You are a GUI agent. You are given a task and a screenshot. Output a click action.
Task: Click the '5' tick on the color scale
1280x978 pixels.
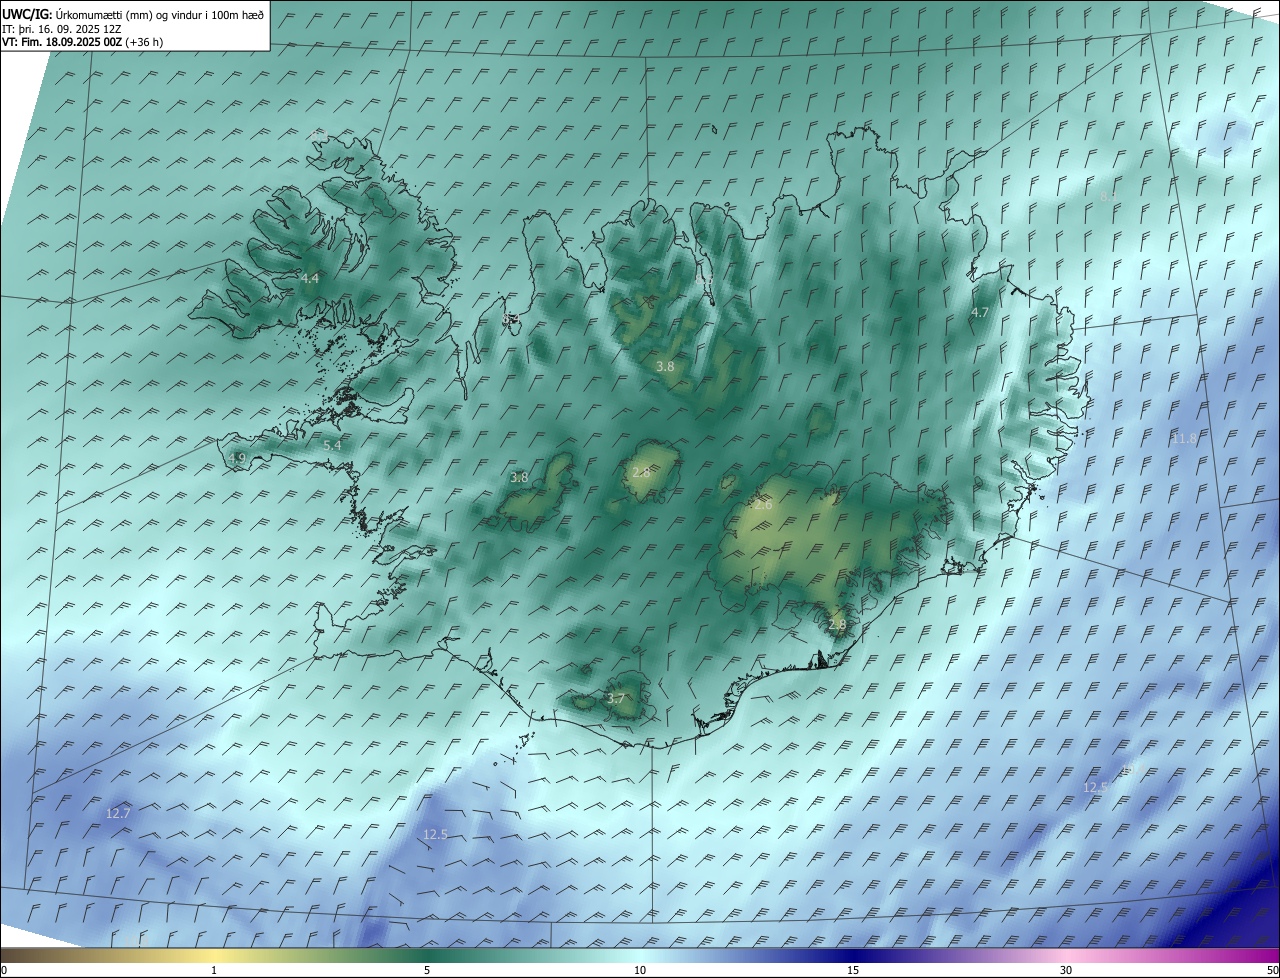(427, 971)
